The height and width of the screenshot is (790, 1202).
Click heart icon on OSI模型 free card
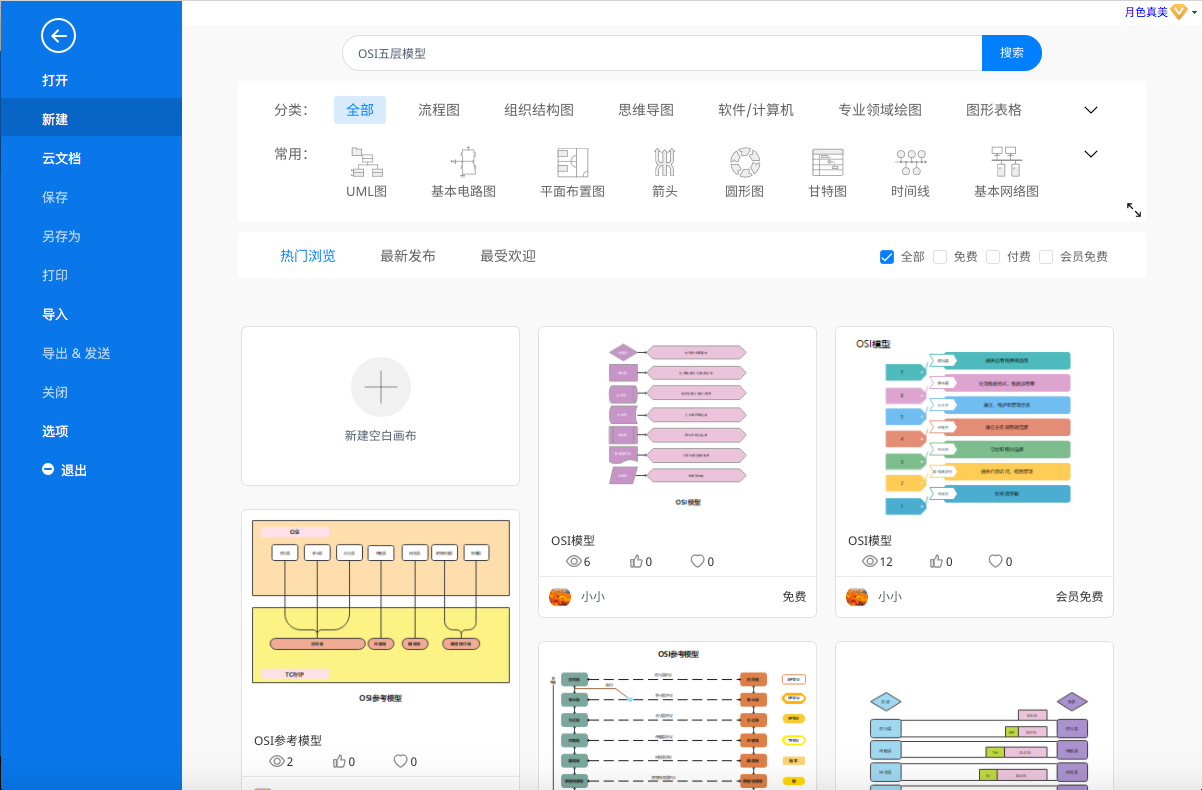pyautogui.click(x=698, y=561)
